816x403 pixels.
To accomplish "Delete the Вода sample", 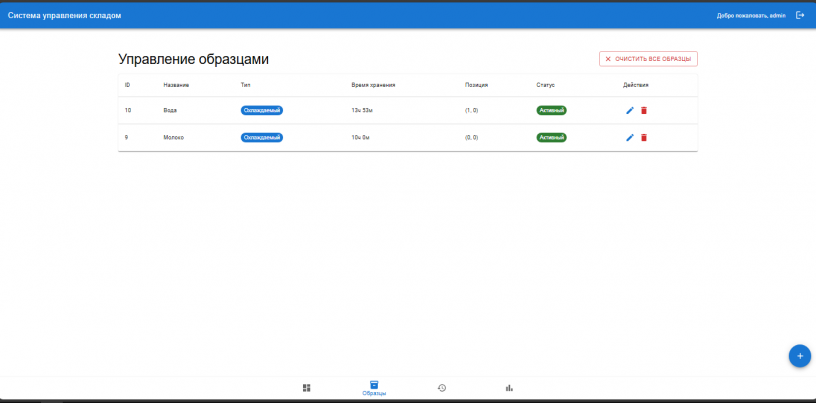I will 644,110.
